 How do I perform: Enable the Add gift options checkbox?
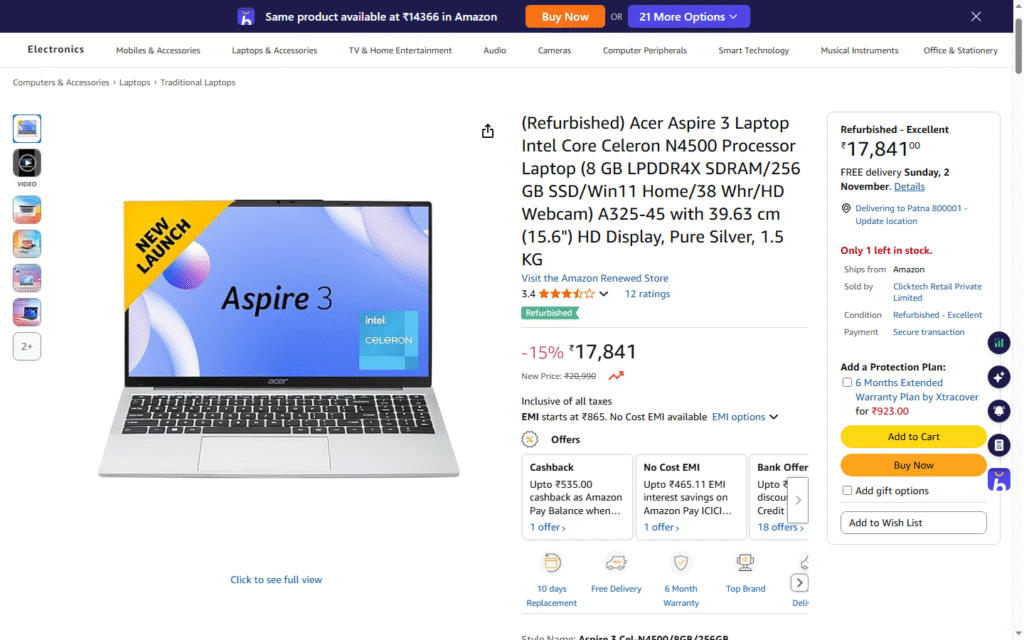pyautogui.click(x=847, y=490)
